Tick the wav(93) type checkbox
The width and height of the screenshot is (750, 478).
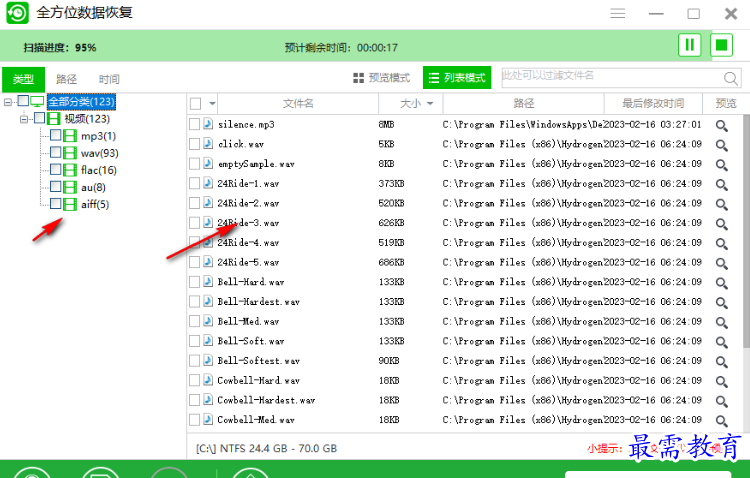(x=55, y=152)
